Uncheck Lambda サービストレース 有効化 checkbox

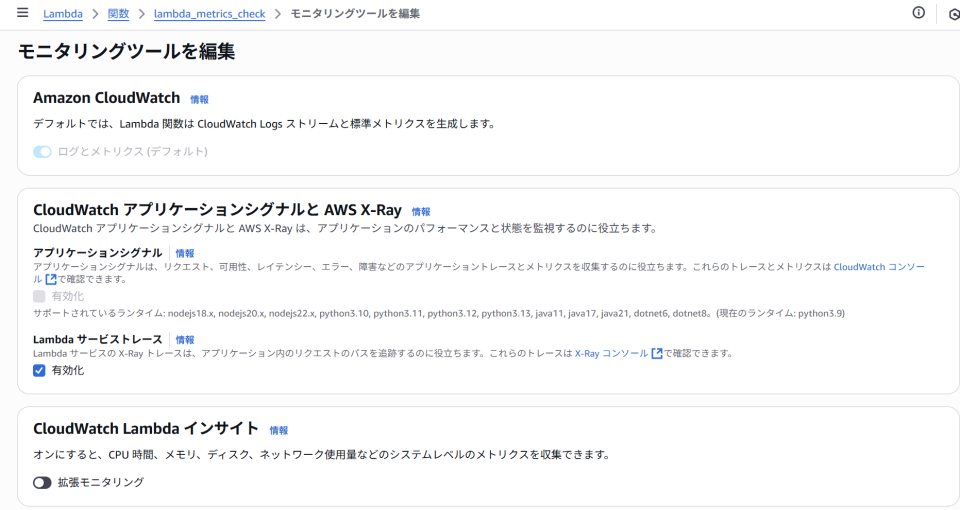[x=39, y=370]
